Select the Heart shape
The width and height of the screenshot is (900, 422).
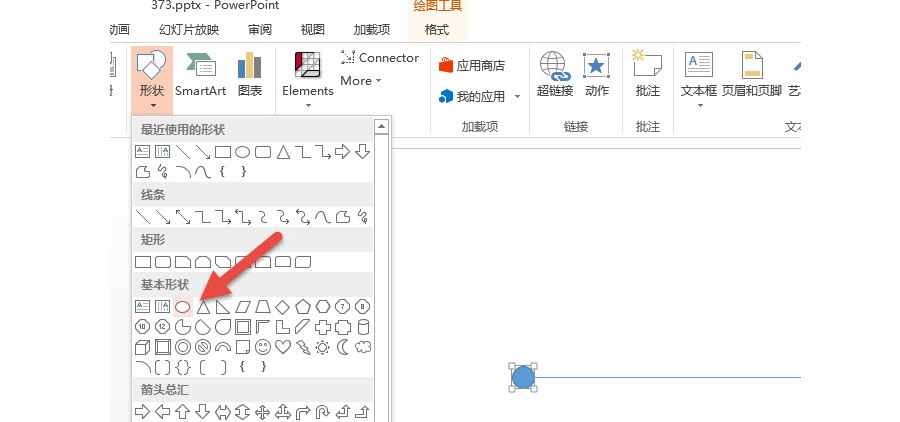tap(283, 347)
